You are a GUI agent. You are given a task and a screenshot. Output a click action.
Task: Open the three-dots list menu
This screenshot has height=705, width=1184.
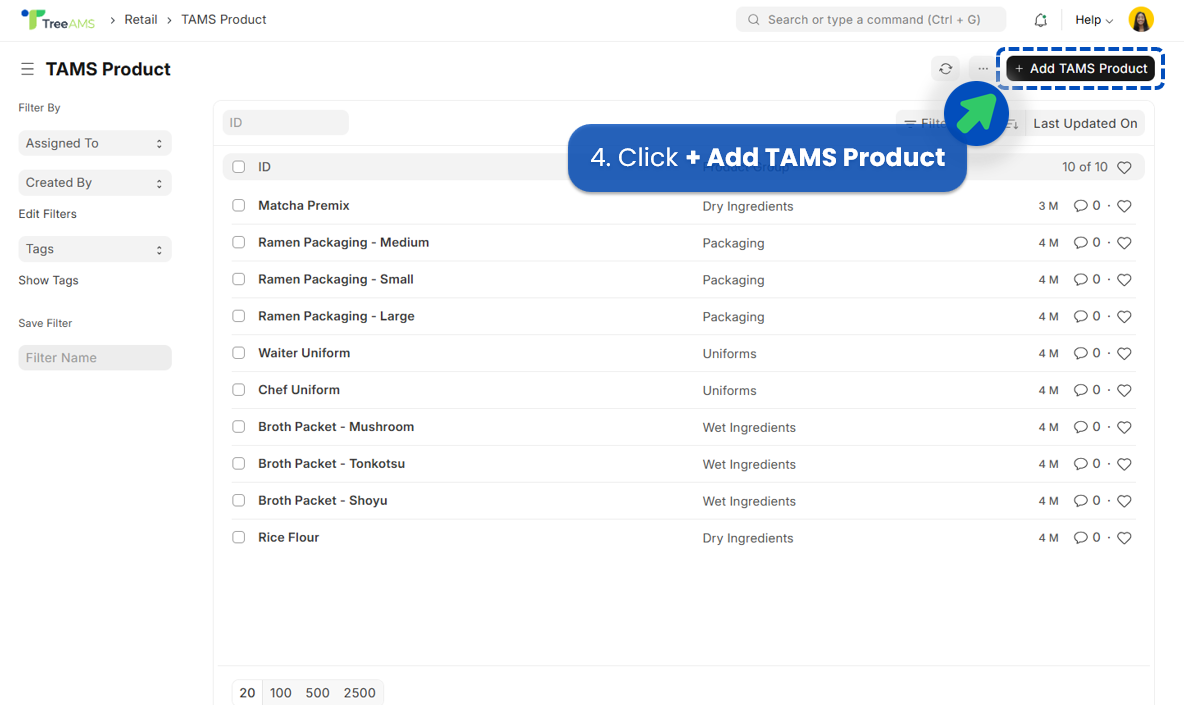982,69
